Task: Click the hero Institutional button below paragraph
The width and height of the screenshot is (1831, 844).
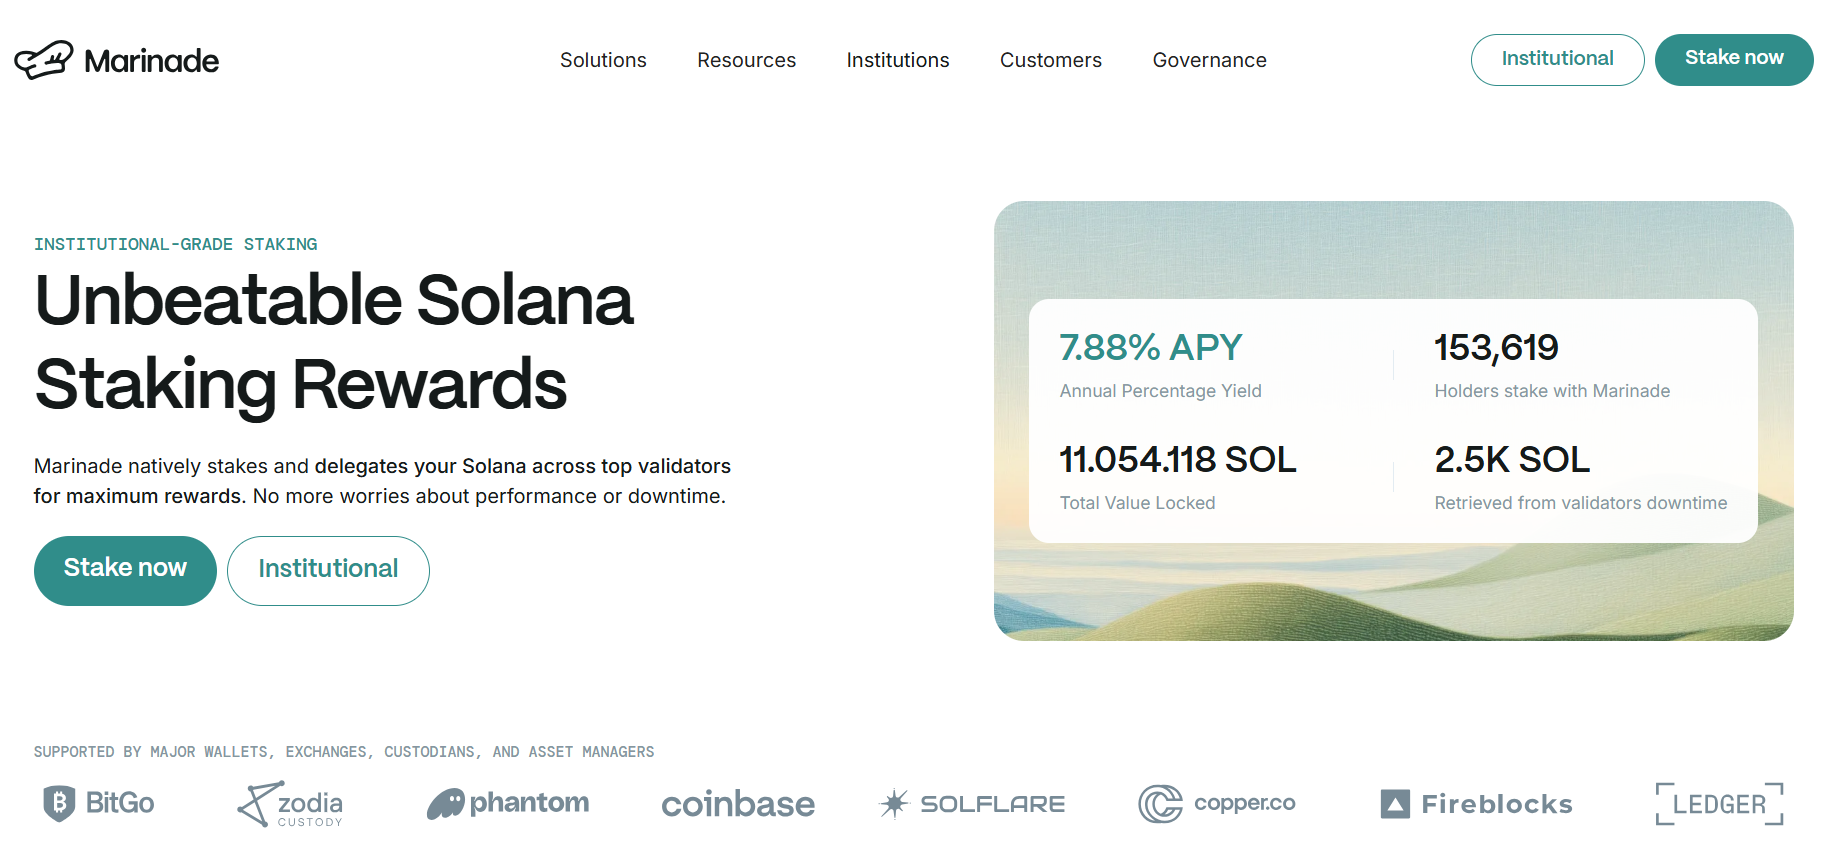Action: [x=328, y=570]
